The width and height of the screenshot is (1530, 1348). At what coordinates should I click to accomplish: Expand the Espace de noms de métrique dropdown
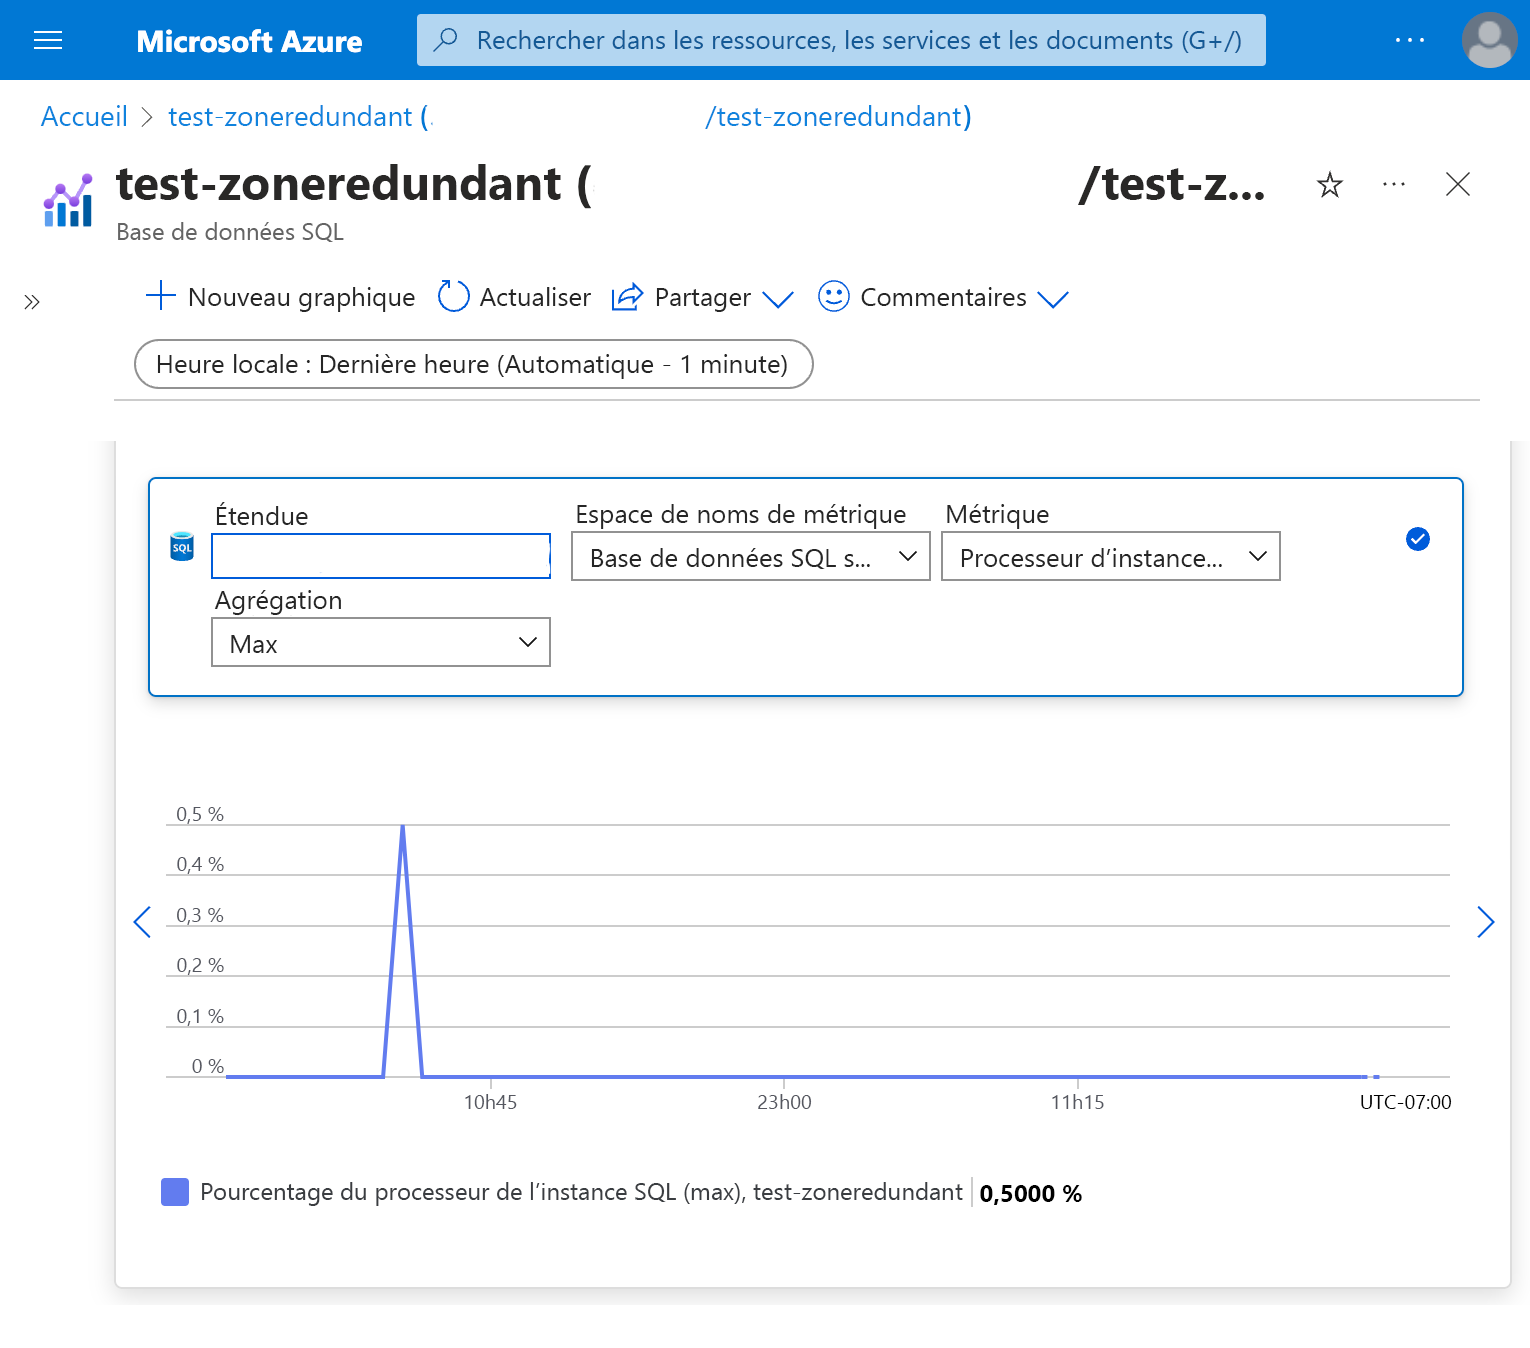[751, 557]
